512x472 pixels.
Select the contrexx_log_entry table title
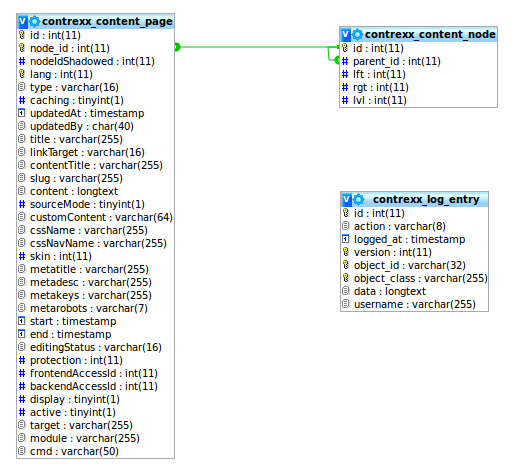(x=426, y=200)
